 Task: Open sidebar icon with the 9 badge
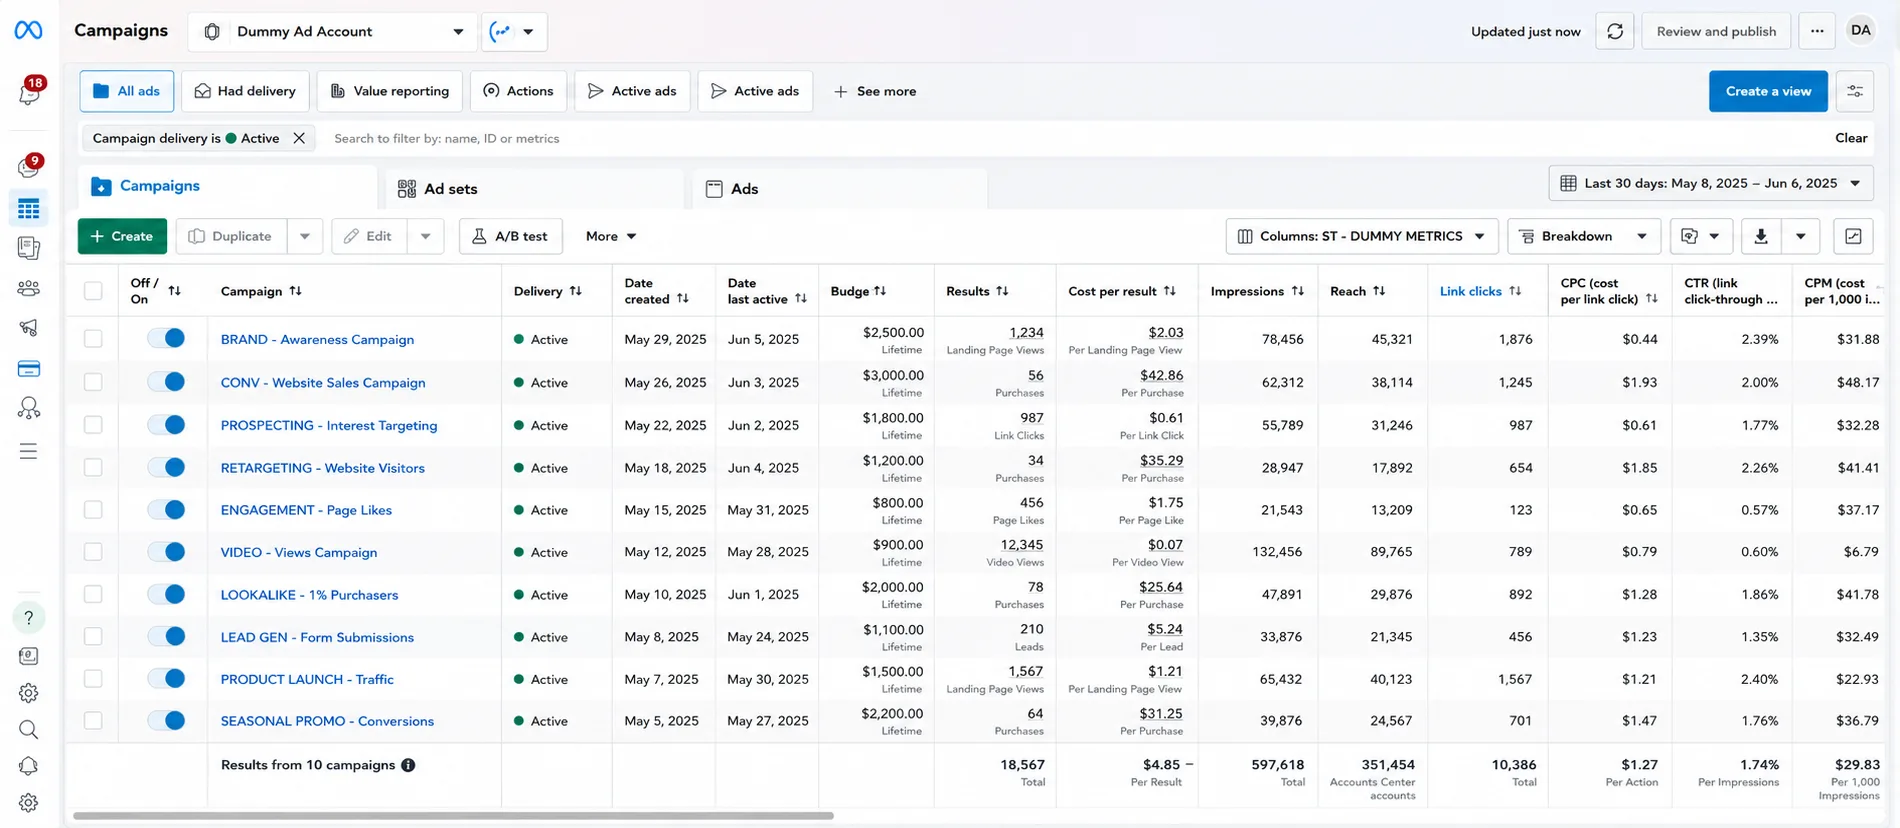coord(29,167)
